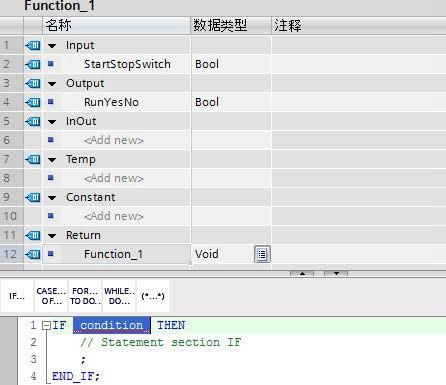Click the interface icon on InOut row
Screen dimensions: 446x385
(x=33, y=121)
